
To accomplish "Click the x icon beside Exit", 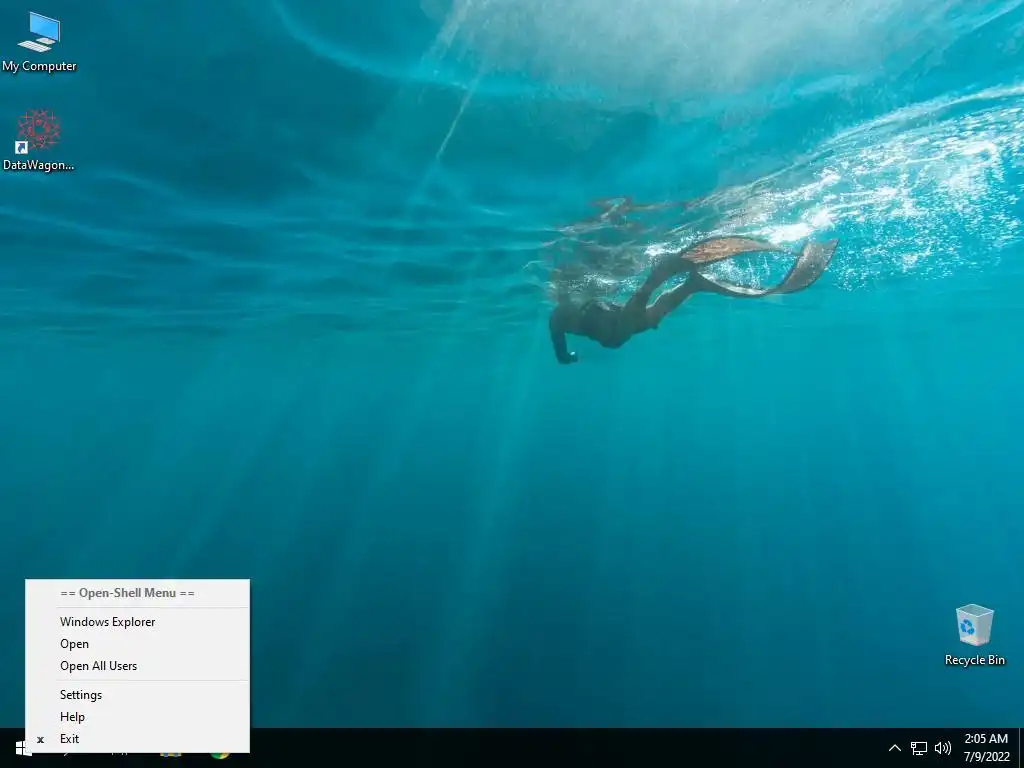I will (x=40, y=740).
